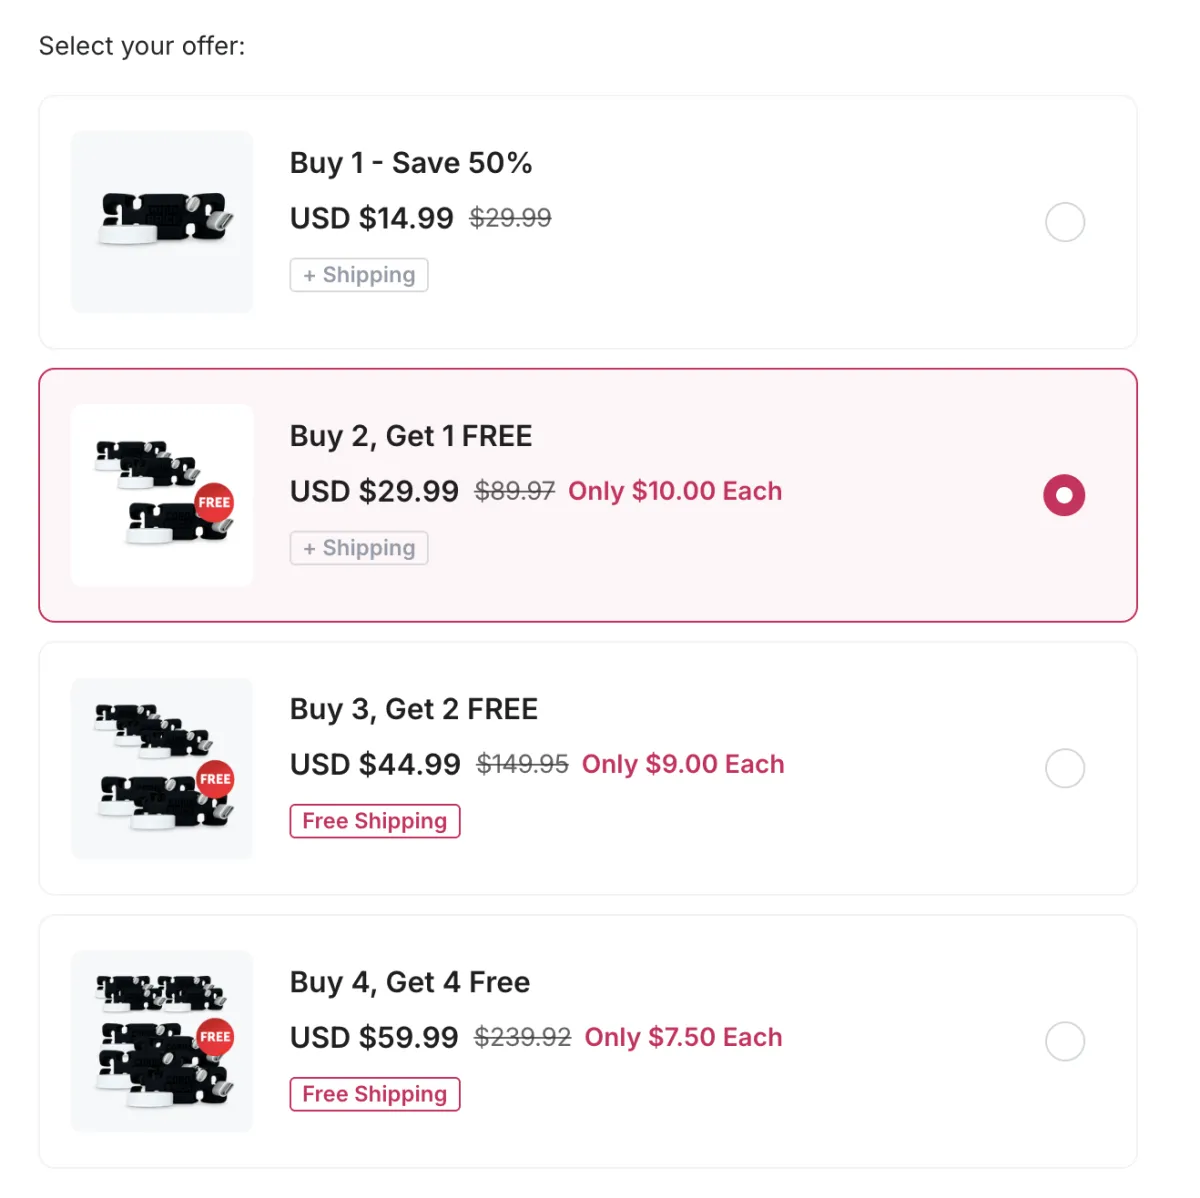Click the red FREE badge on Buy 2 image

[x=214, y=502]
